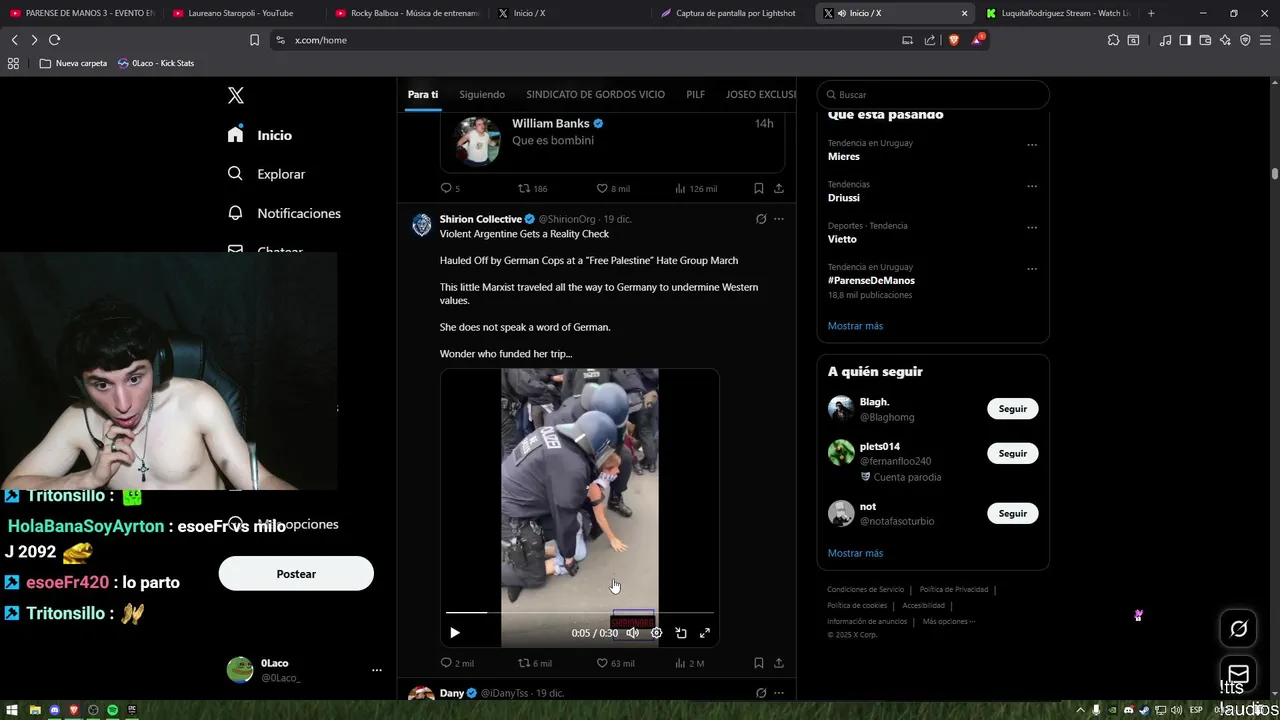Viewport: 1280px width, 720px height.
Task: Open the floating messages envelope button
Action: (x=1239, y=673)
